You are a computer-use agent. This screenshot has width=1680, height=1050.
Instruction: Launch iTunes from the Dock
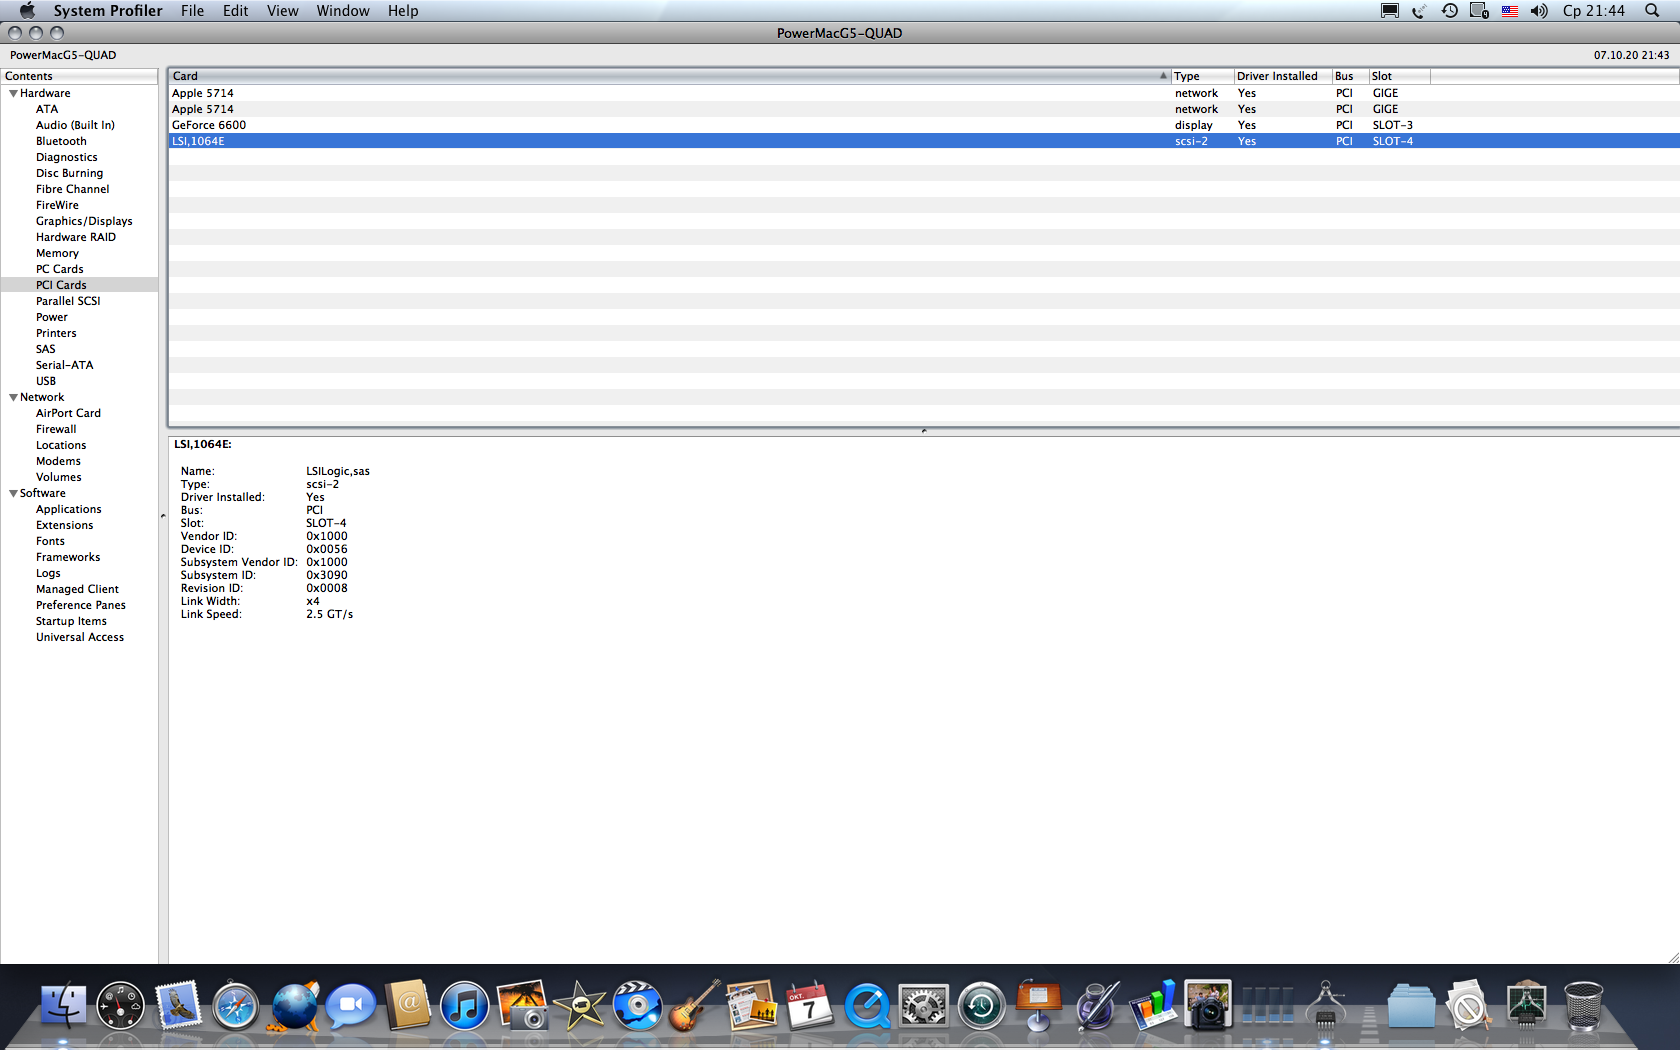click(x=465, y=1006)
